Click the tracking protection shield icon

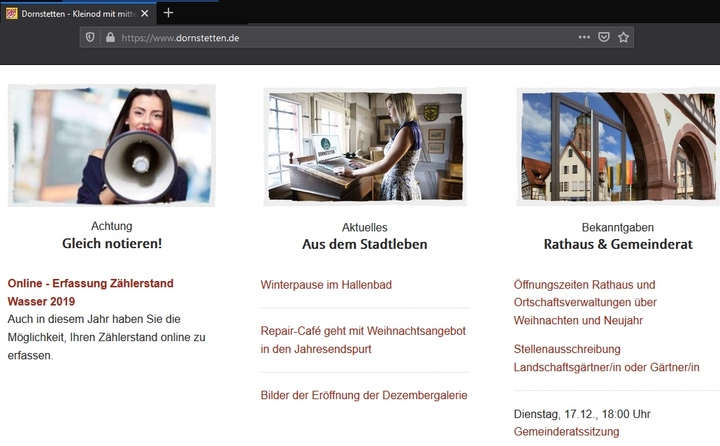coord(91,37)
